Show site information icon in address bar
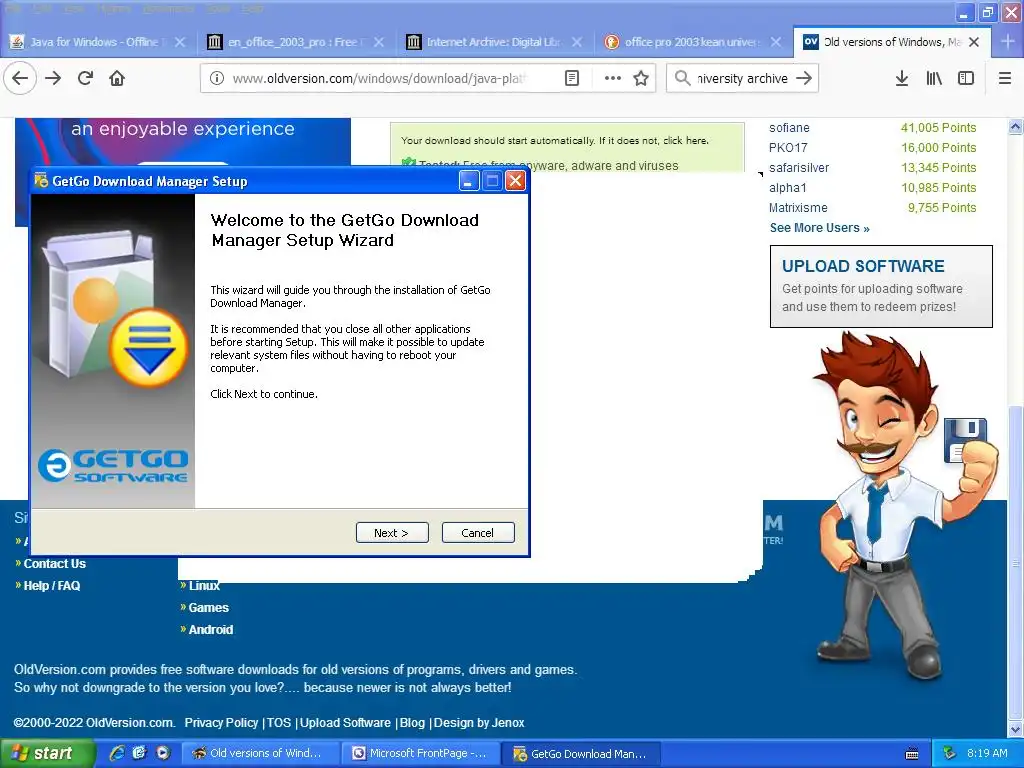This screenshot has width=1024, height=768. [216, 78]
